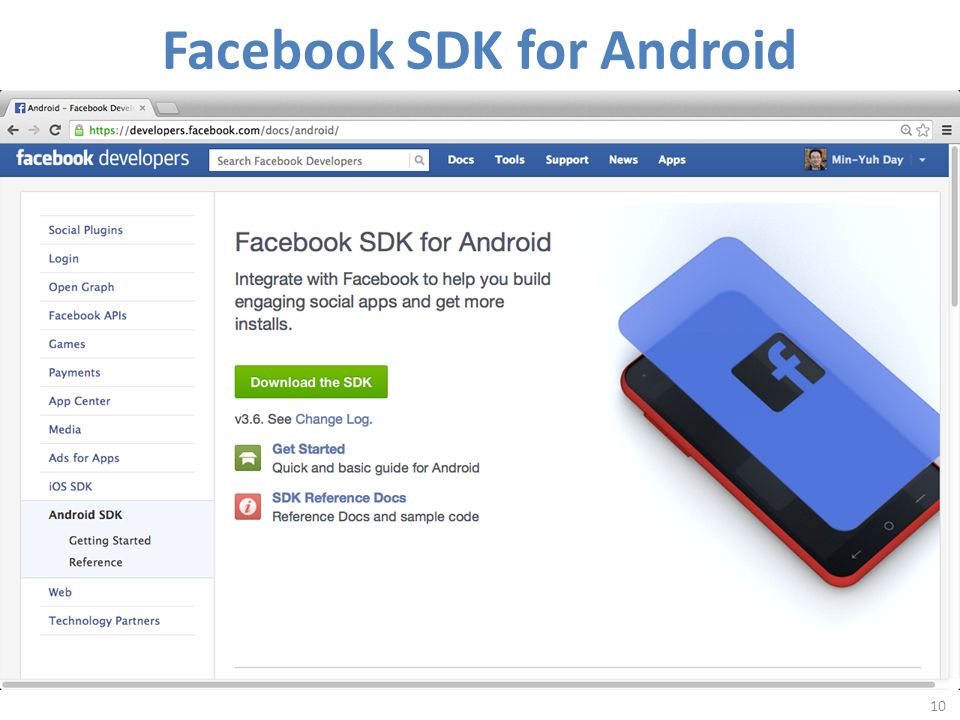Click the green Get Started icon
The image size is (960, 720).
pyautogui.click(x=248, y=458)
